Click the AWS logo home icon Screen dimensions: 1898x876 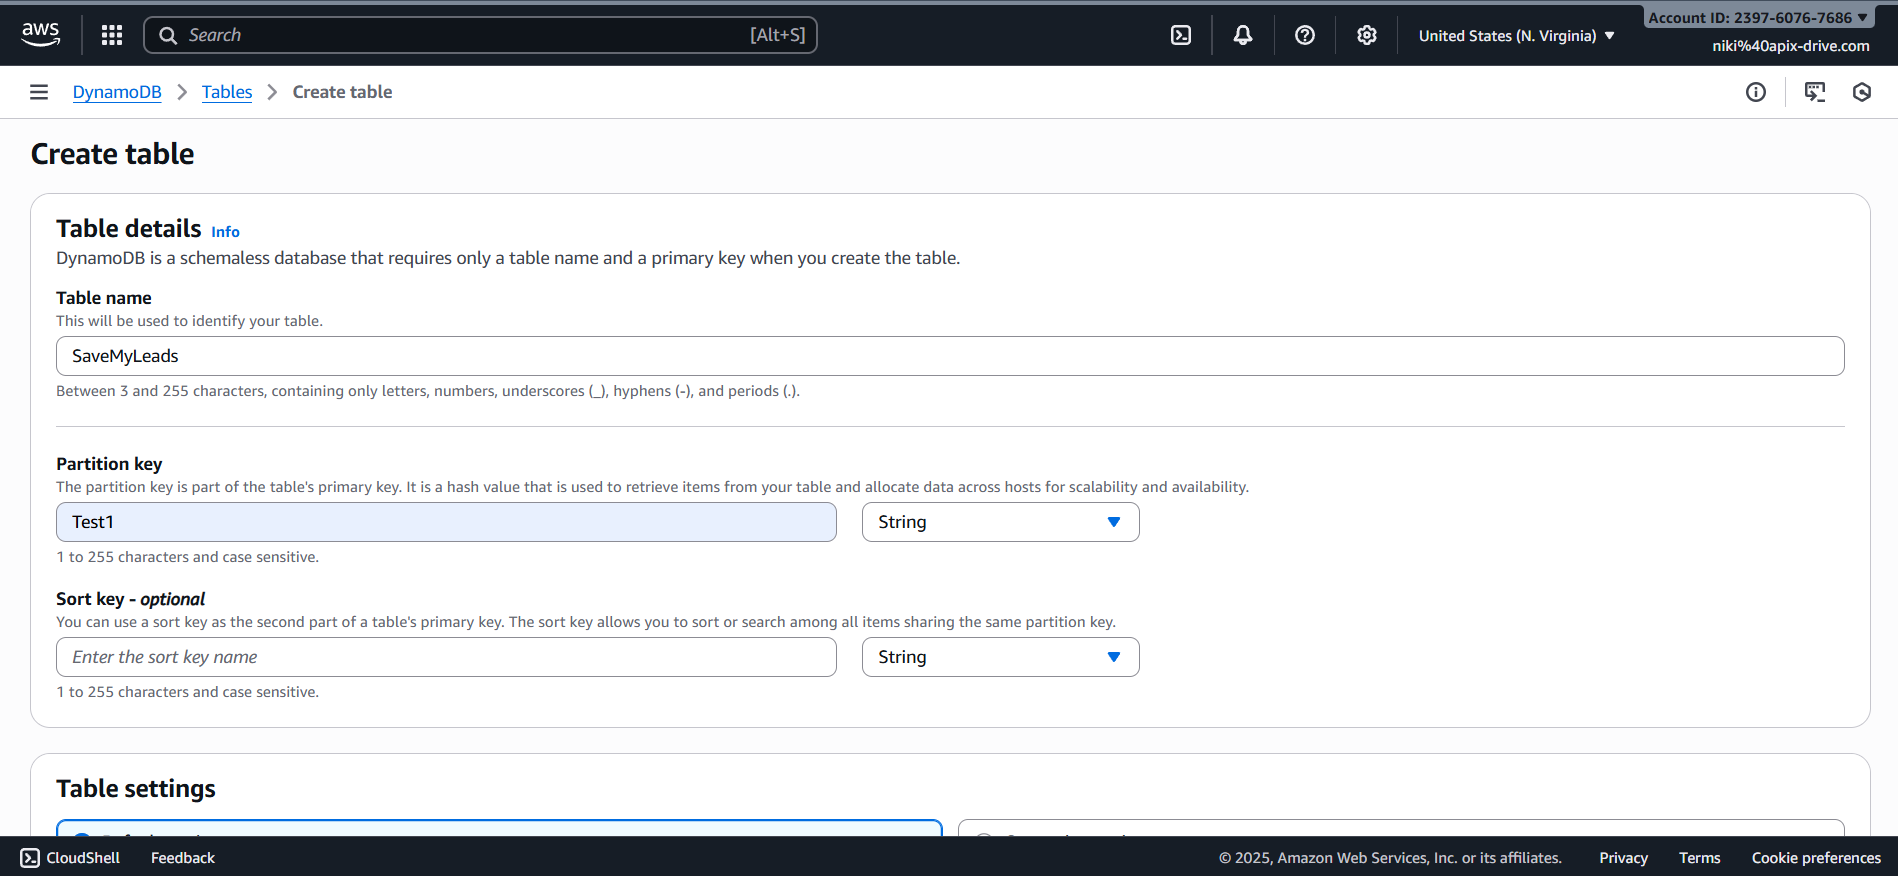(41, 34)
